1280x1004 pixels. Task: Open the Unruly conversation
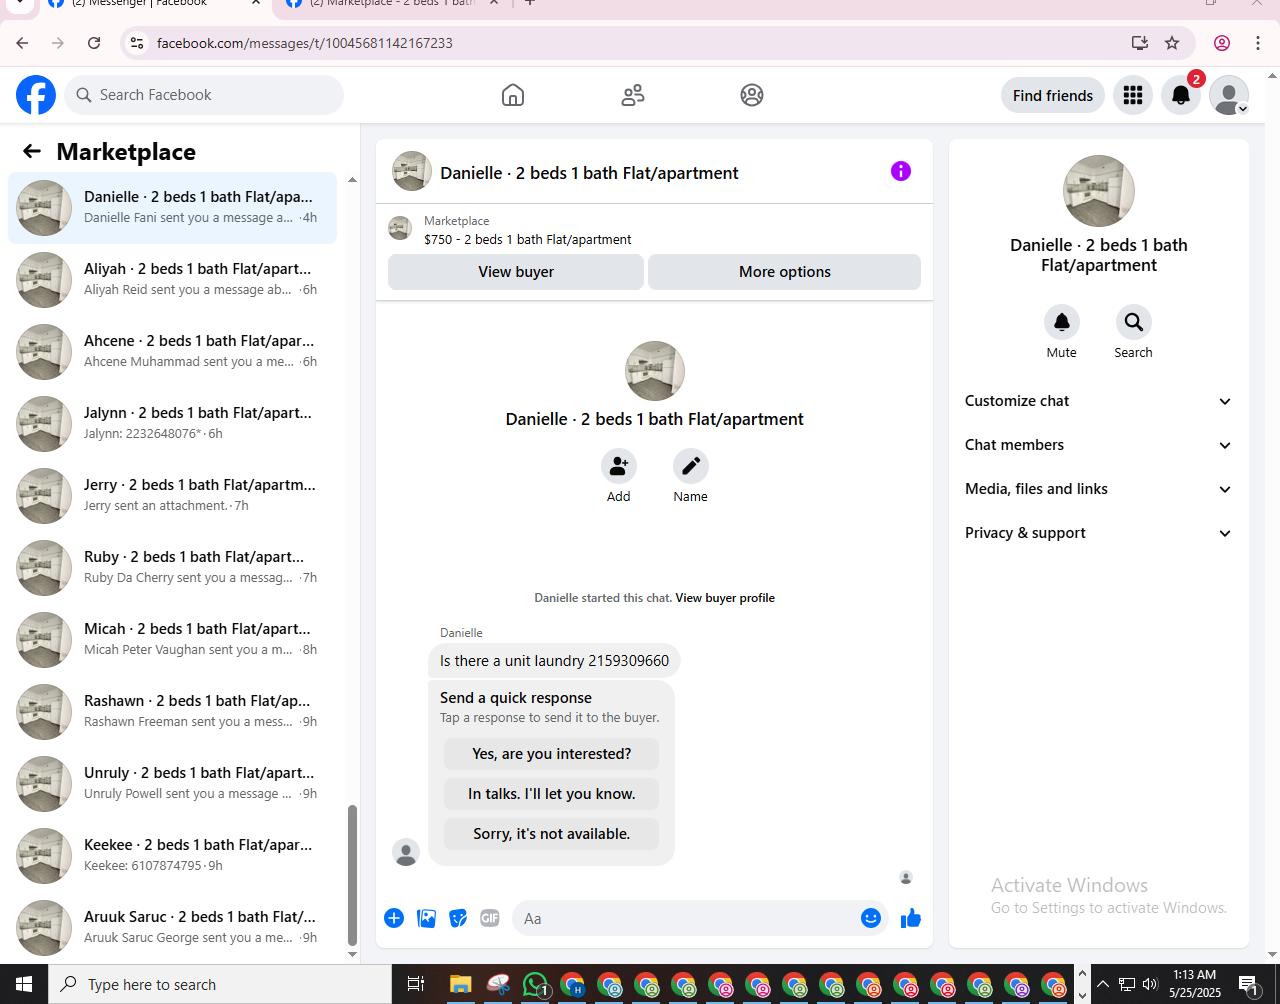click(173, 784)
